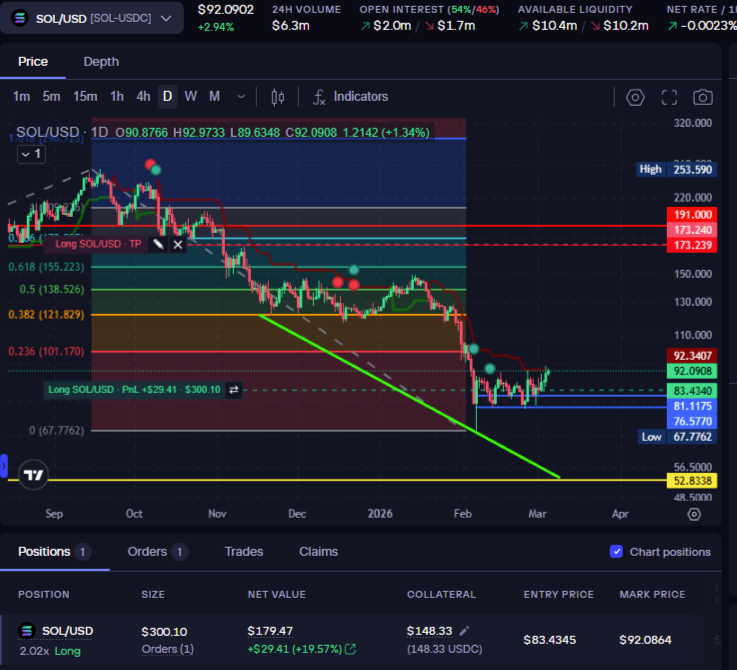Image resolution: width=737 pixels, height=670 pixels.
Task: Click the $179.47 net value
Action: [x=270, y=631]
